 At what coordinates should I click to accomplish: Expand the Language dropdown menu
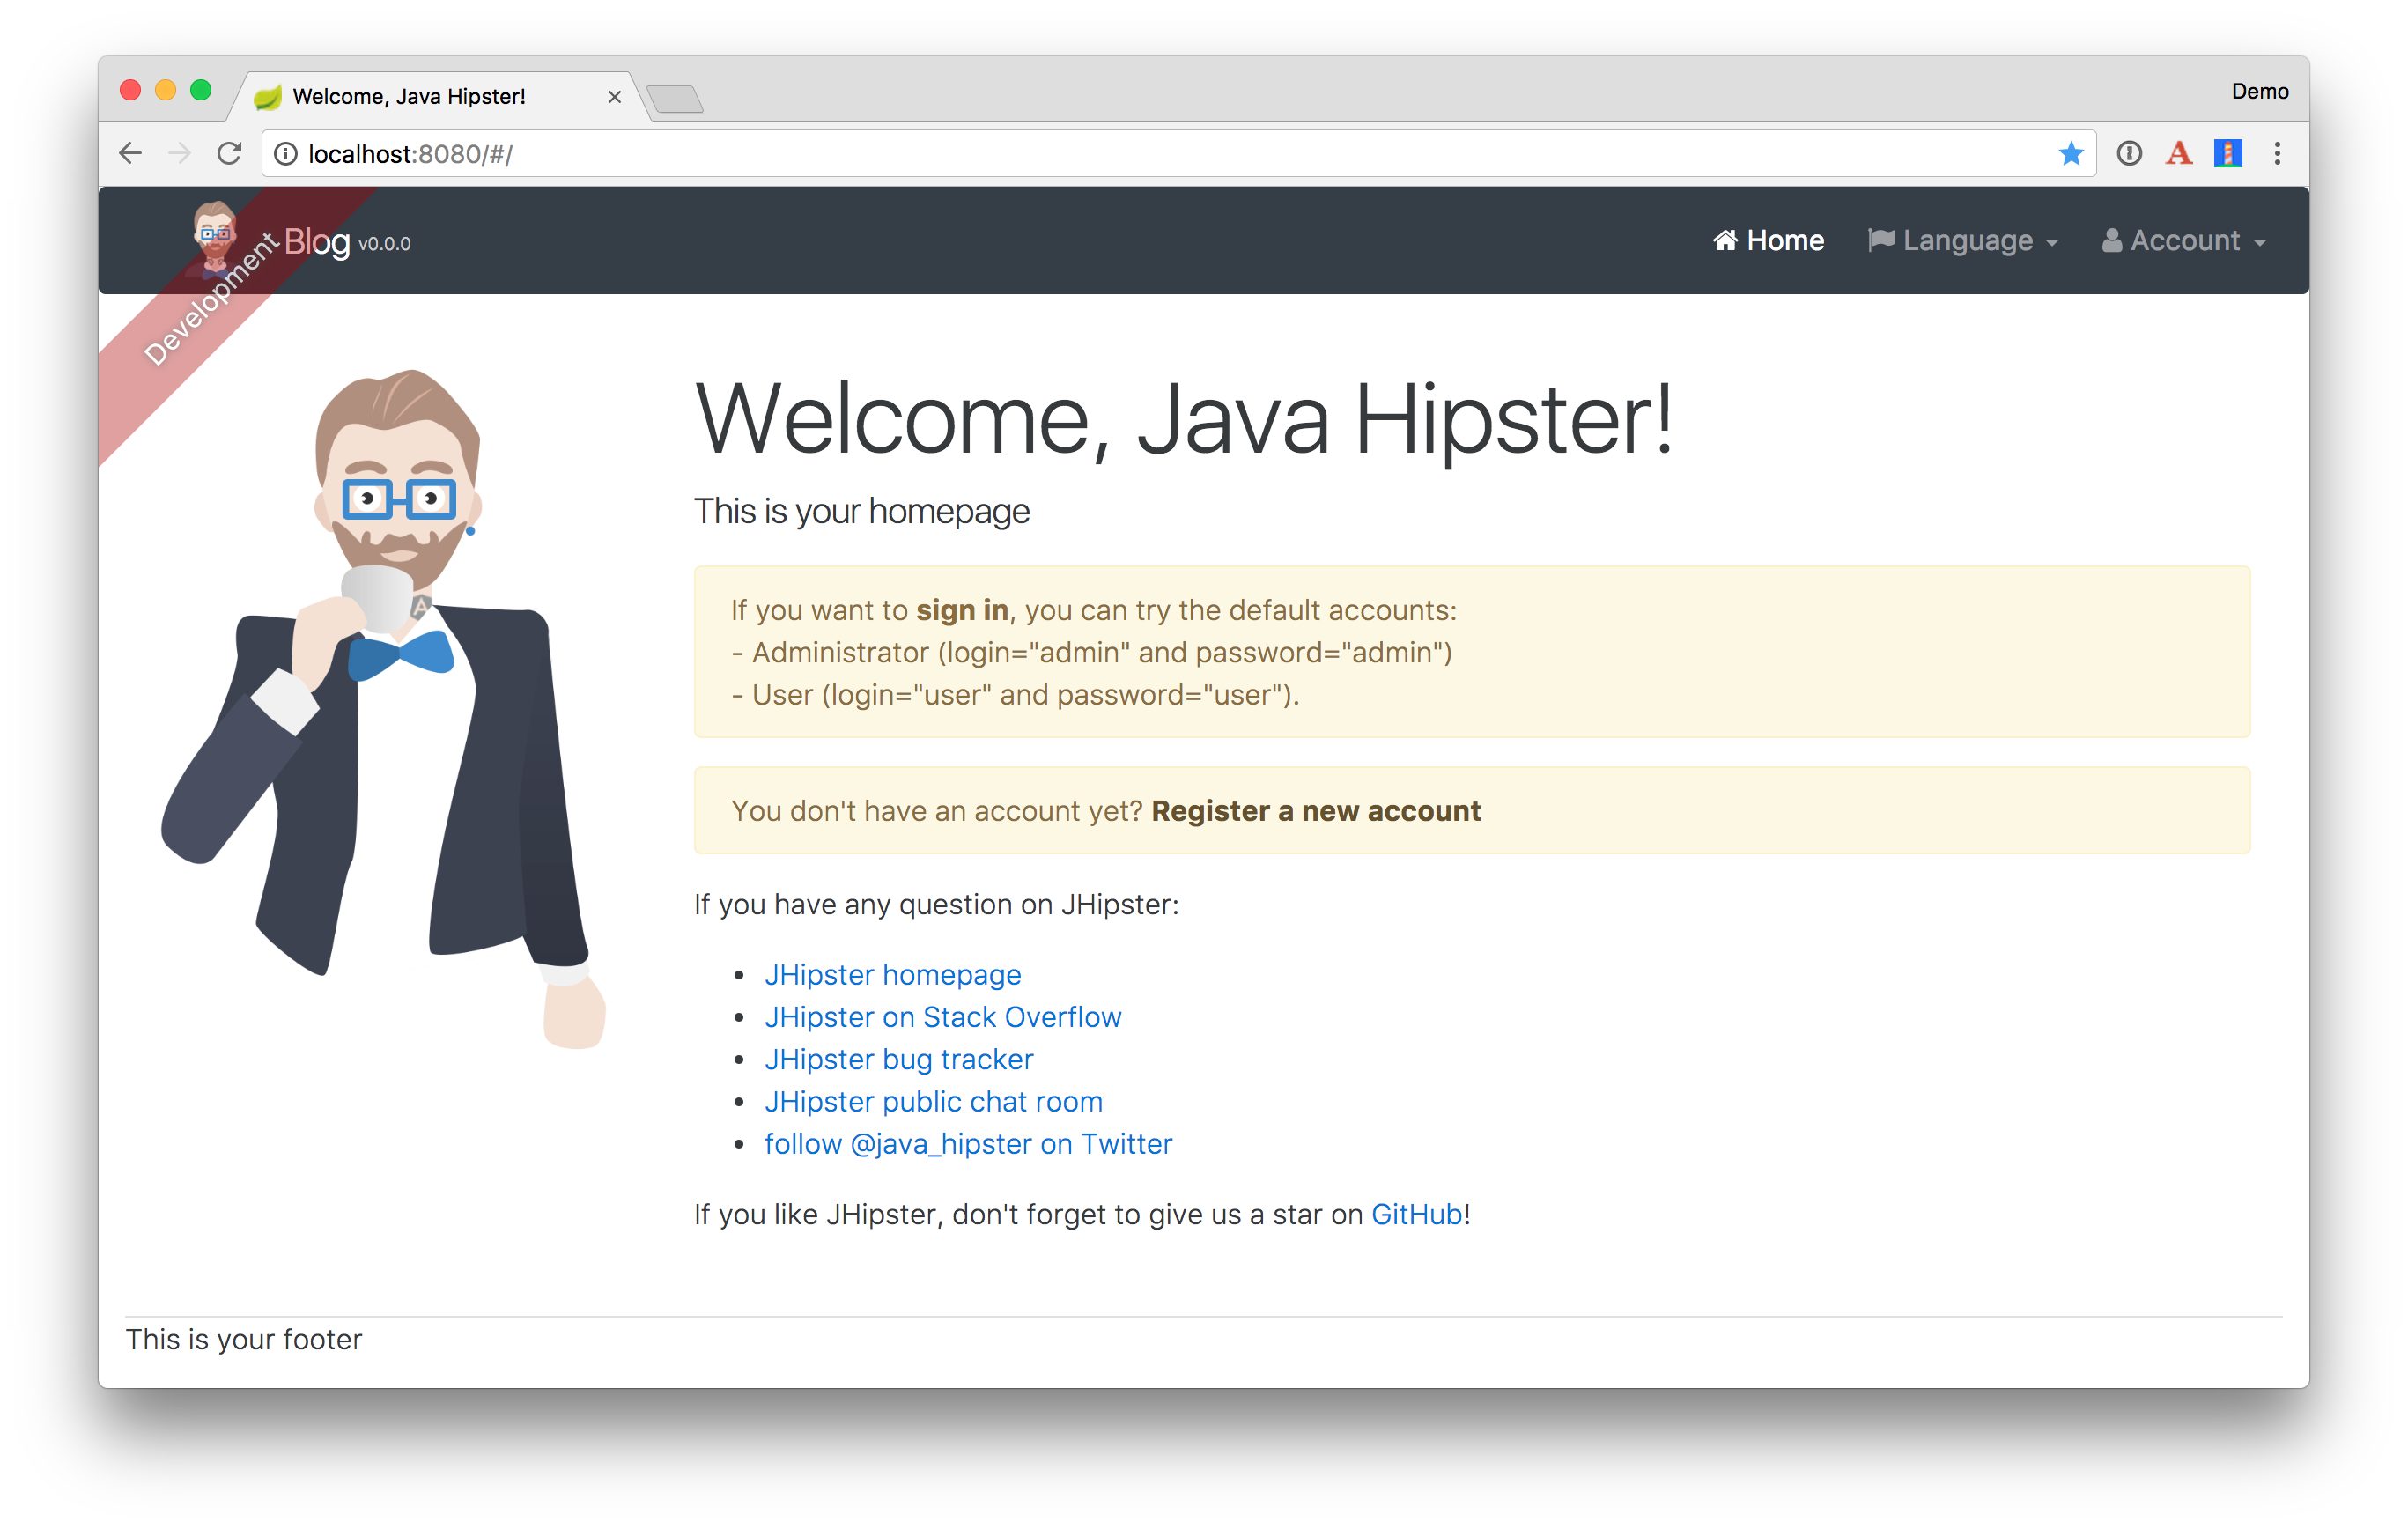[1963, 241]
